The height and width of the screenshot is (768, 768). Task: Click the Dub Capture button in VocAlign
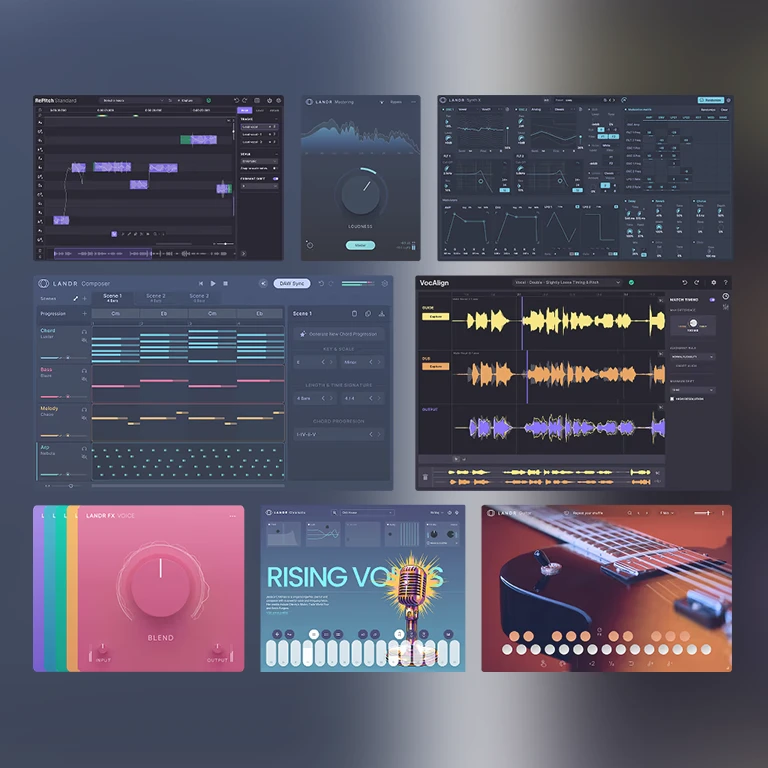(x=435, y=366)
